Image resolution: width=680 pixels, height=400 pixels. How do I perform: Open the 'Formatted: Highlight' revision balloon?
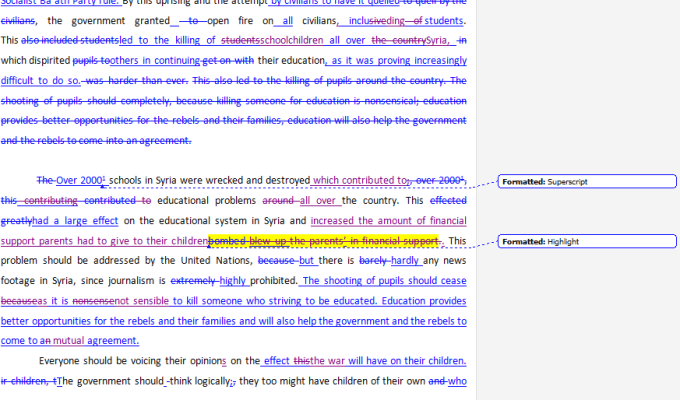(x=587, y=241)
